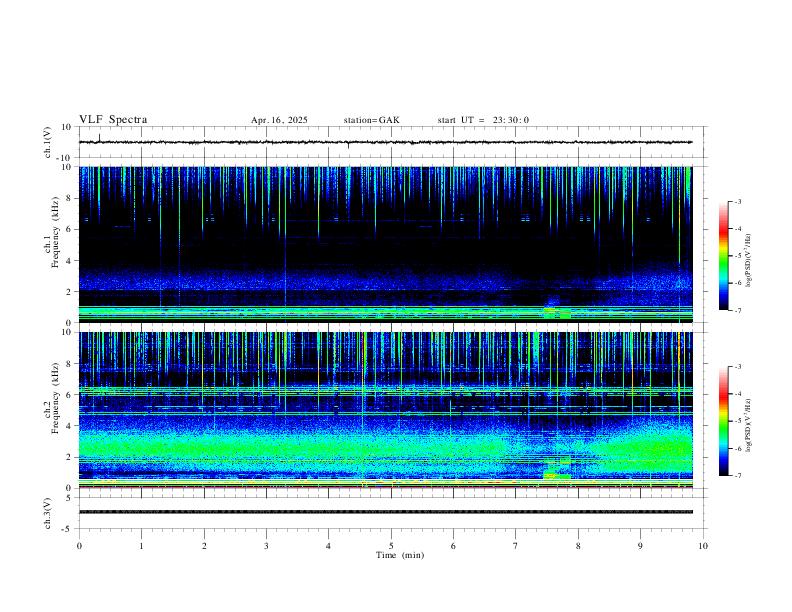Click the "-7" tick on ch.2 color bar

(x=738, y=476)
